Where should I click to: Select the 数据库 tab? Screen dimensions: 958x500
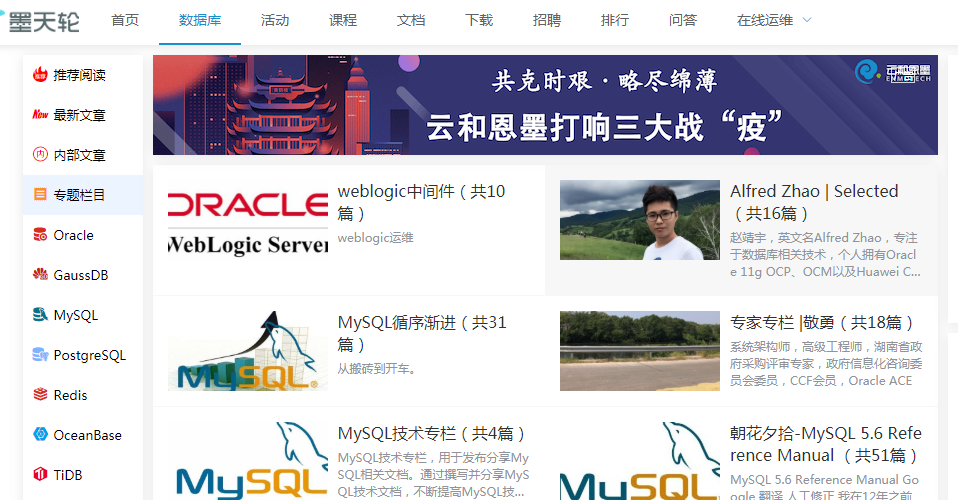pos(200,20)
